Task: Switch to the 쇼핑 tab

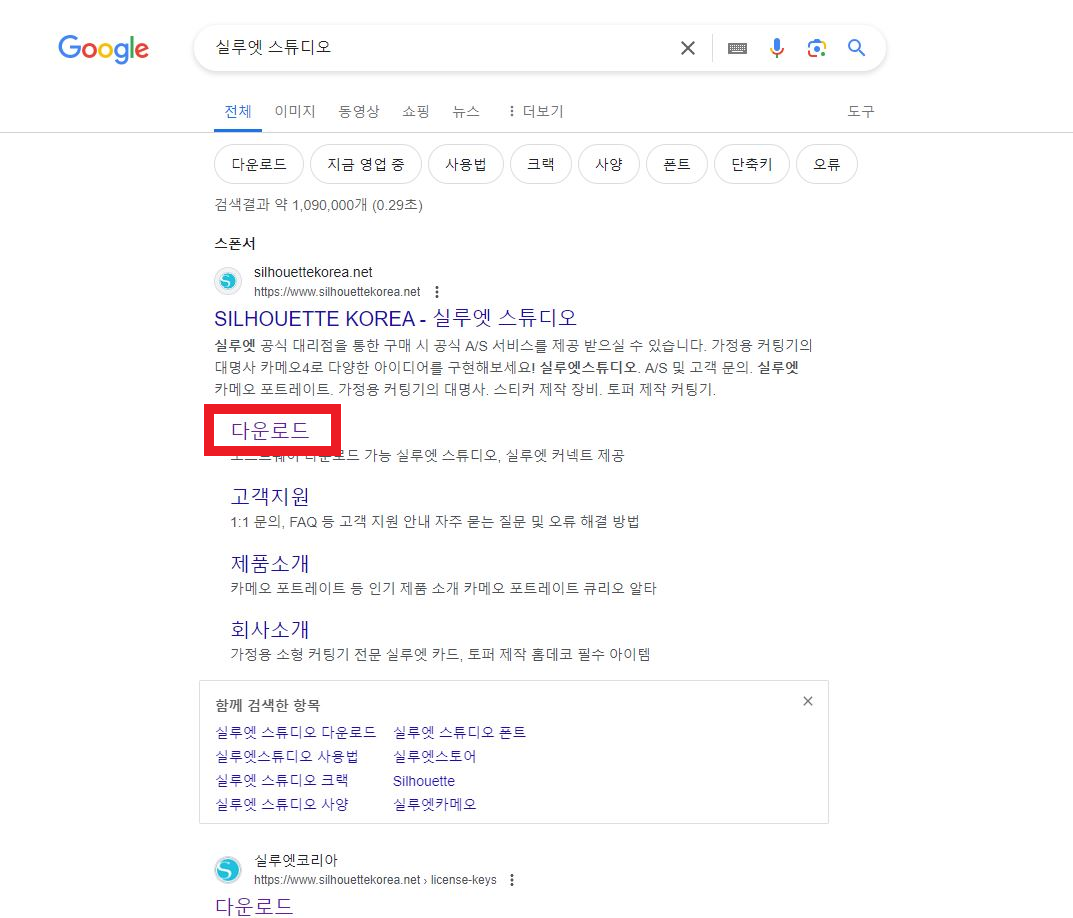Action: 415,111
